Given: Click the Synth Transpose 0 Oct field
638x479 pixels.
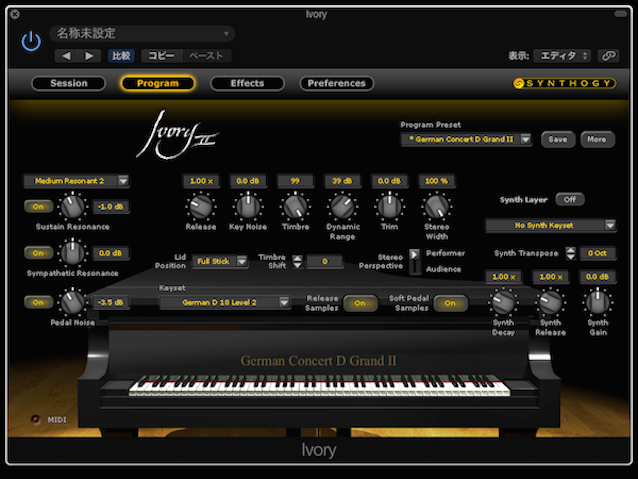Looking at the screenshot, I should pyautogui.click(x=597, y=253).
